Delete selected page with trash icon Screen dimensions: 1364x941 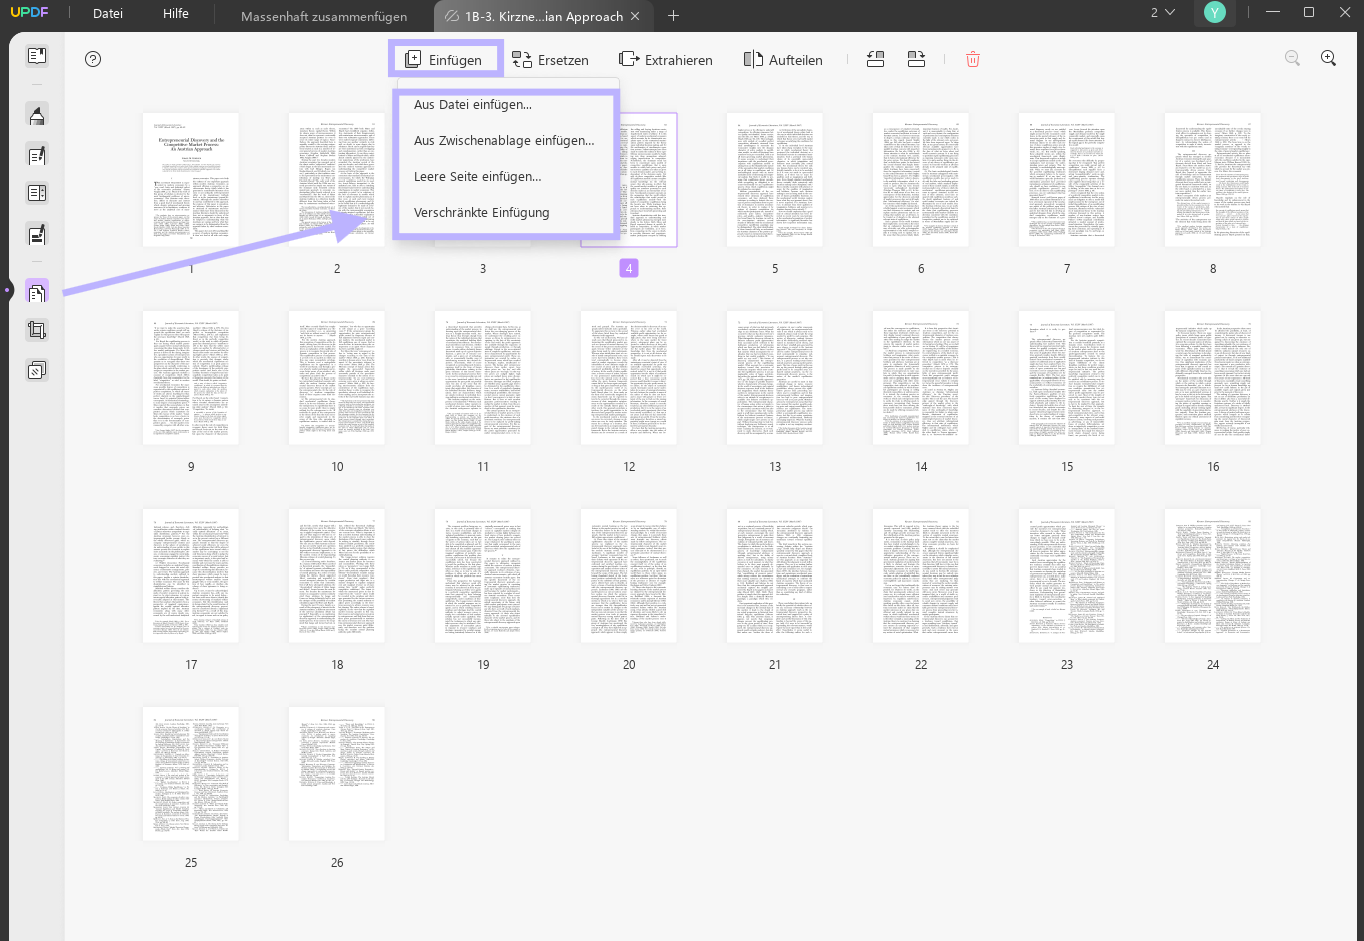pyautogui.click(x=973, y=59)
